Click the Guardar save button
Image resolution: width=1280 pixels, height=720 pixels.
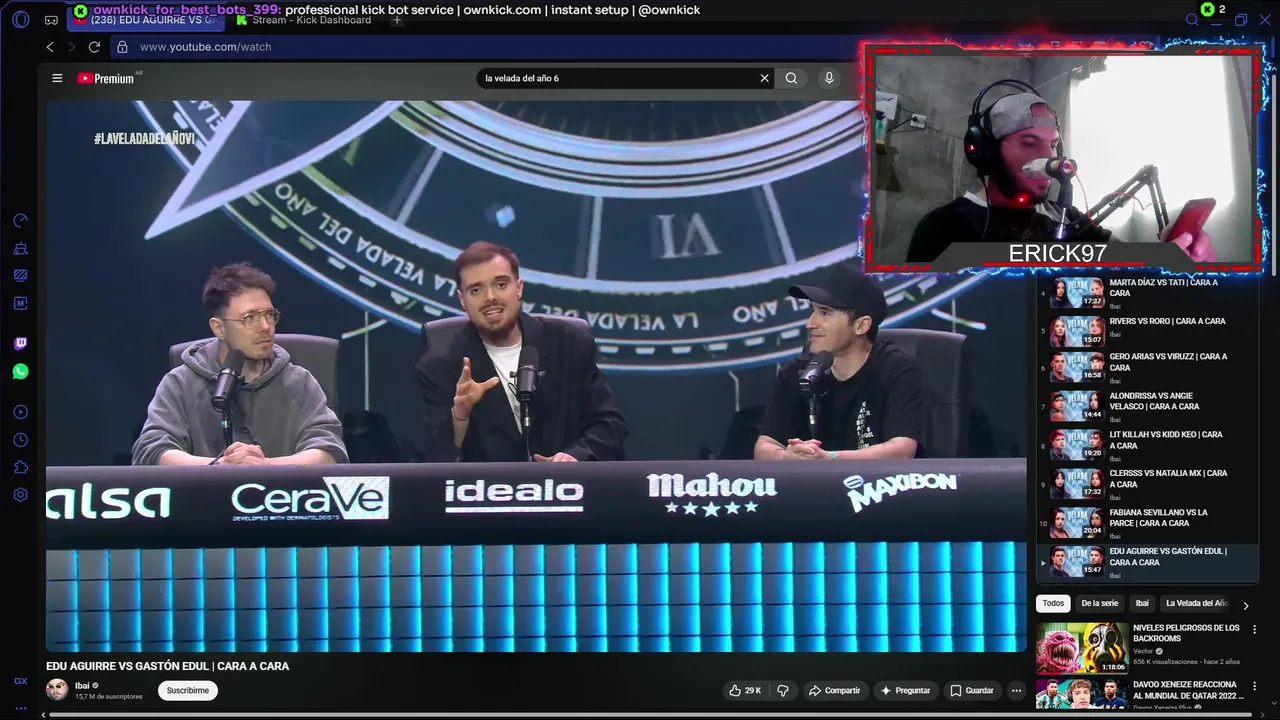[x=972, y=690]
